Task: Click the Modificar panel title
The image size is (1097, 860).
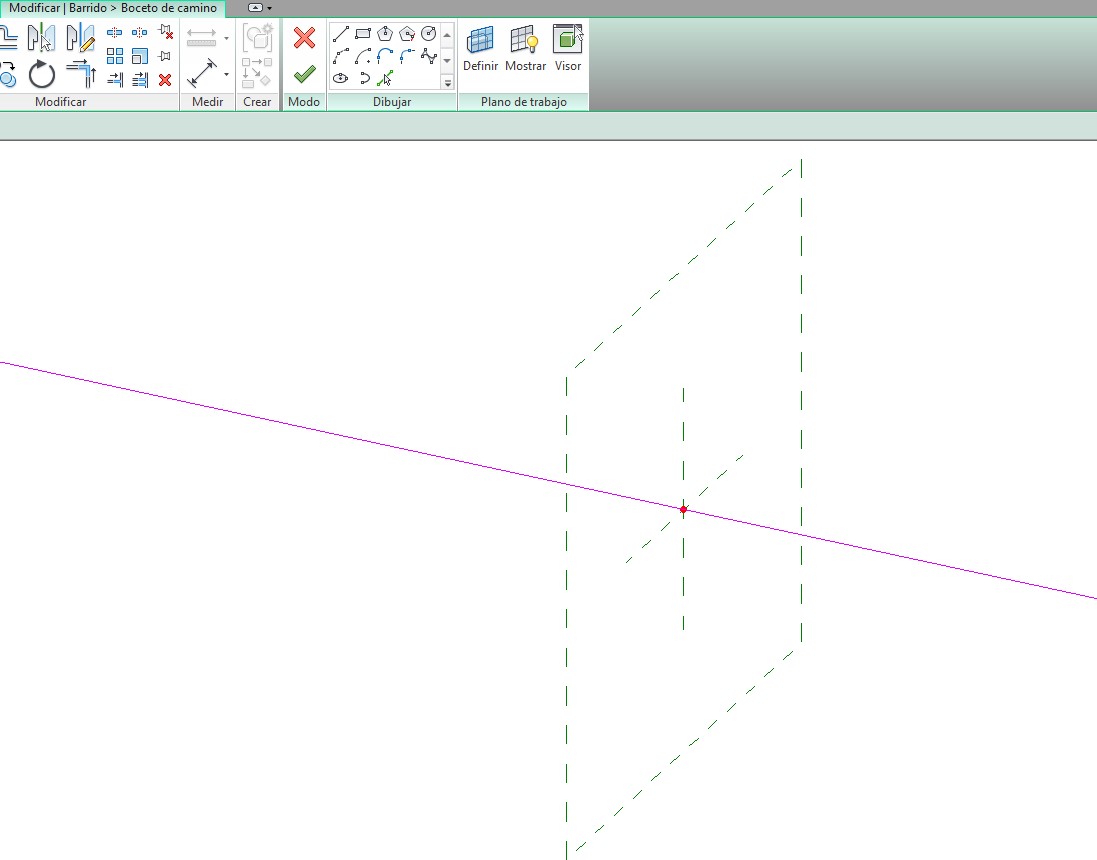Action: (x=61, y=101)
